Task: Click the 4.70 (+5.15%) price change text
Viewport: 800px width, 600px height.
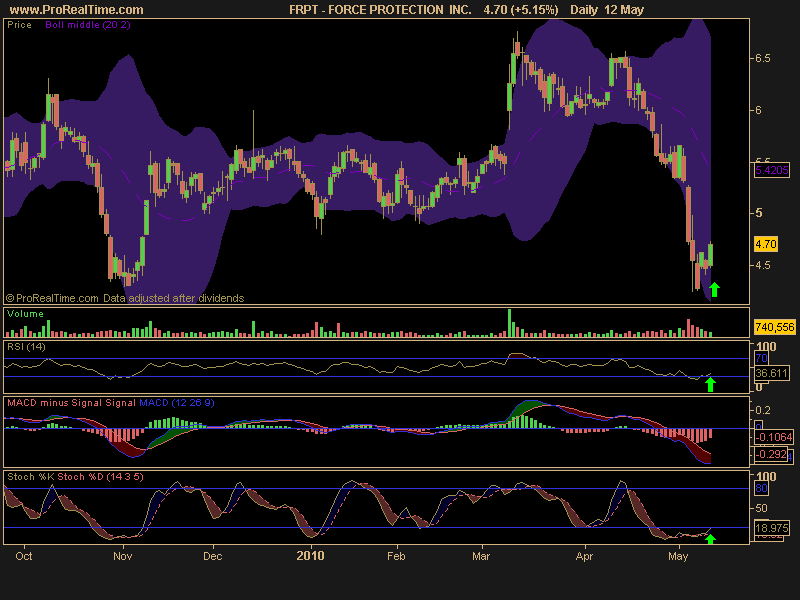Action: pyautogui.click(x=521, y=10)
